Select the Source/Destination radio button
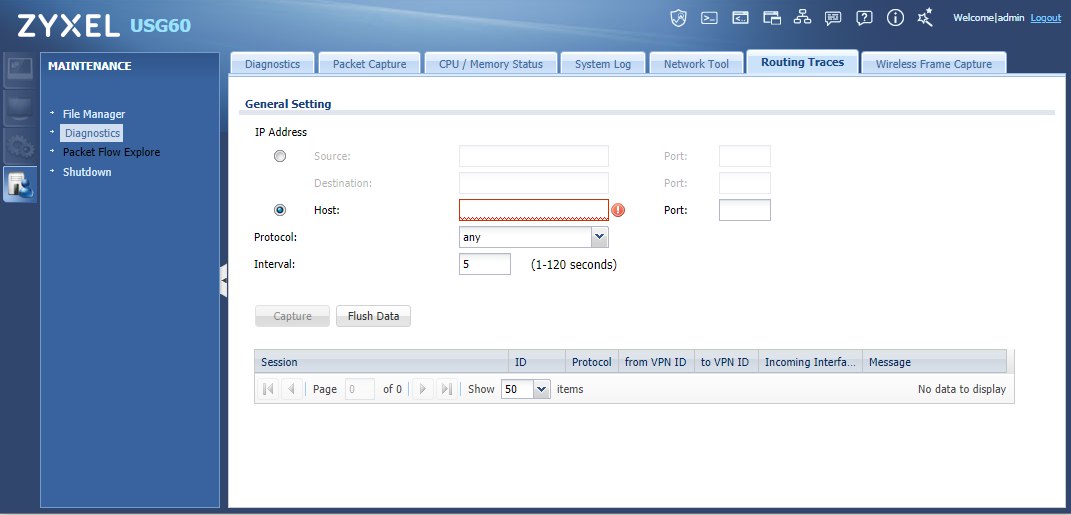 pos(279,156)
